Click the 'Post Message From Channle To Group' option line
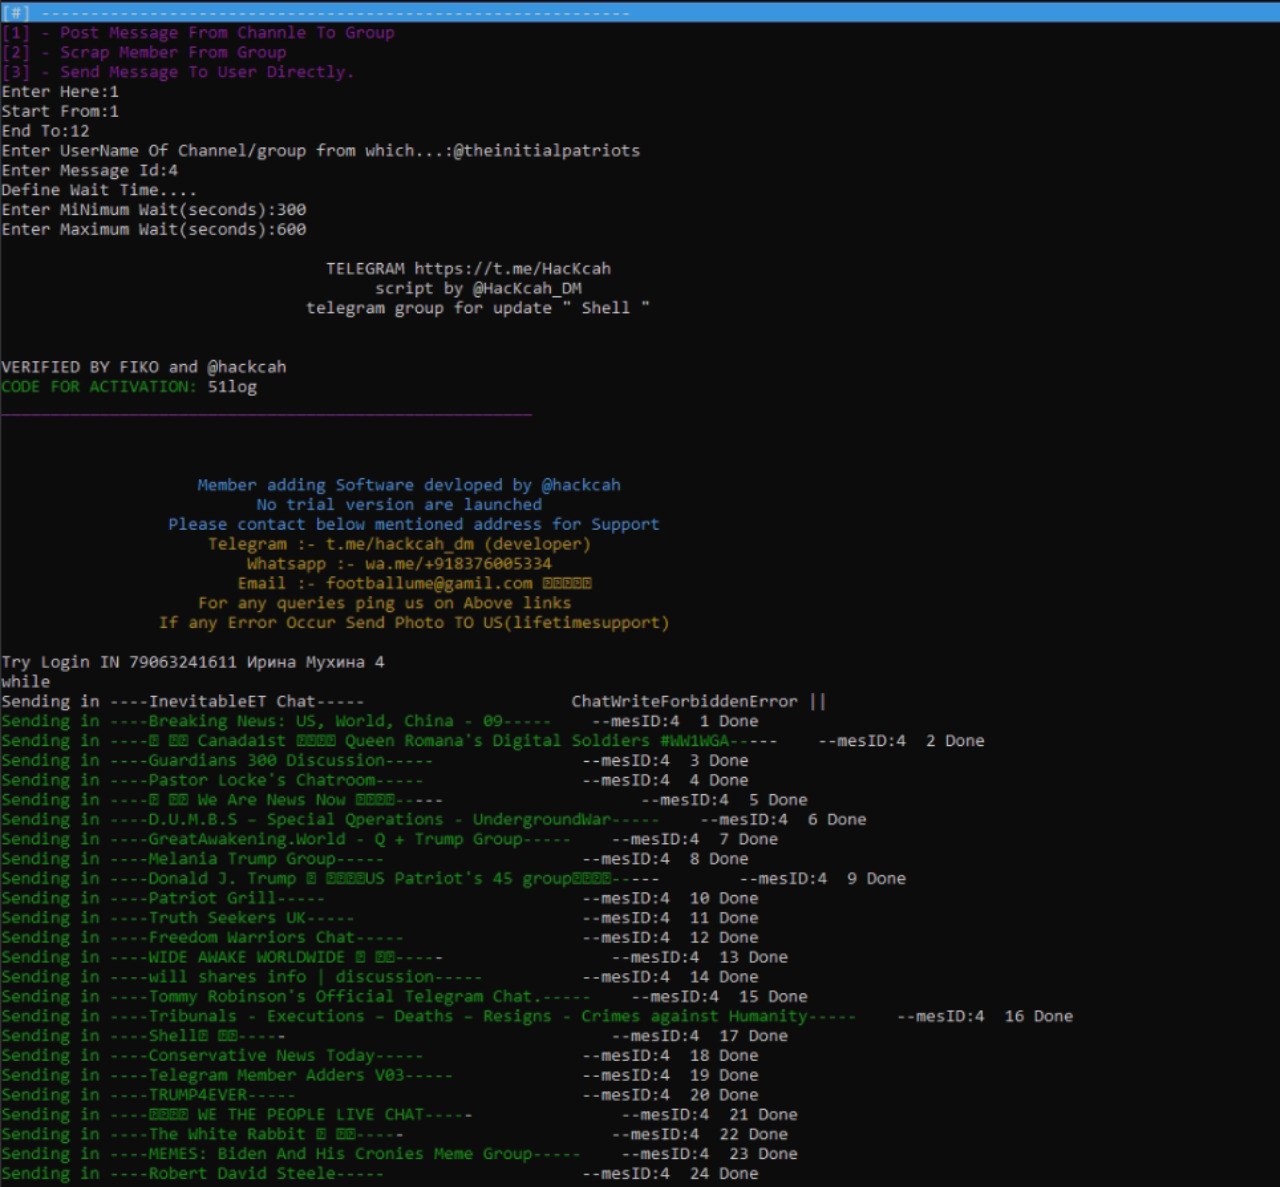This screenshot has width=1280, height=1187. tap(198, 33)
